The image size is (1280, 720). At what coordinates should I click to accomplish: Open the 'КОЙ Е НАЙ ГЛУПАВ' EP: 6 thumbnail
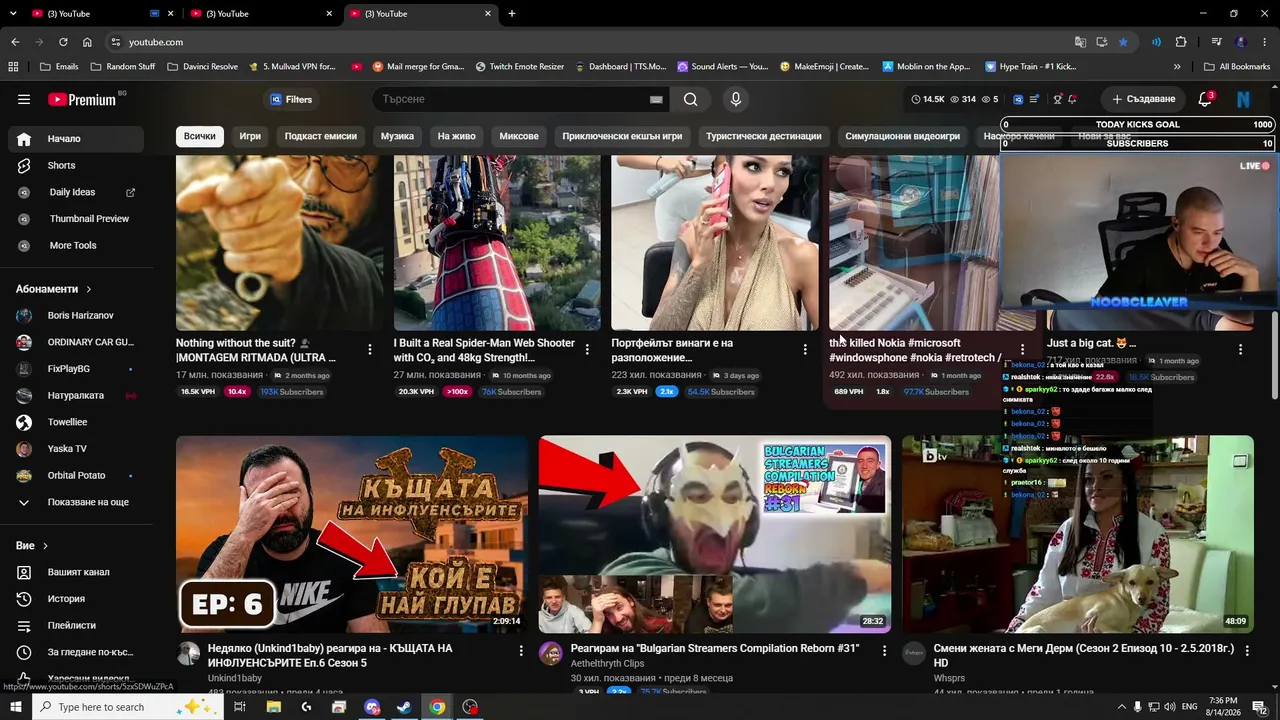pos(352,534)
